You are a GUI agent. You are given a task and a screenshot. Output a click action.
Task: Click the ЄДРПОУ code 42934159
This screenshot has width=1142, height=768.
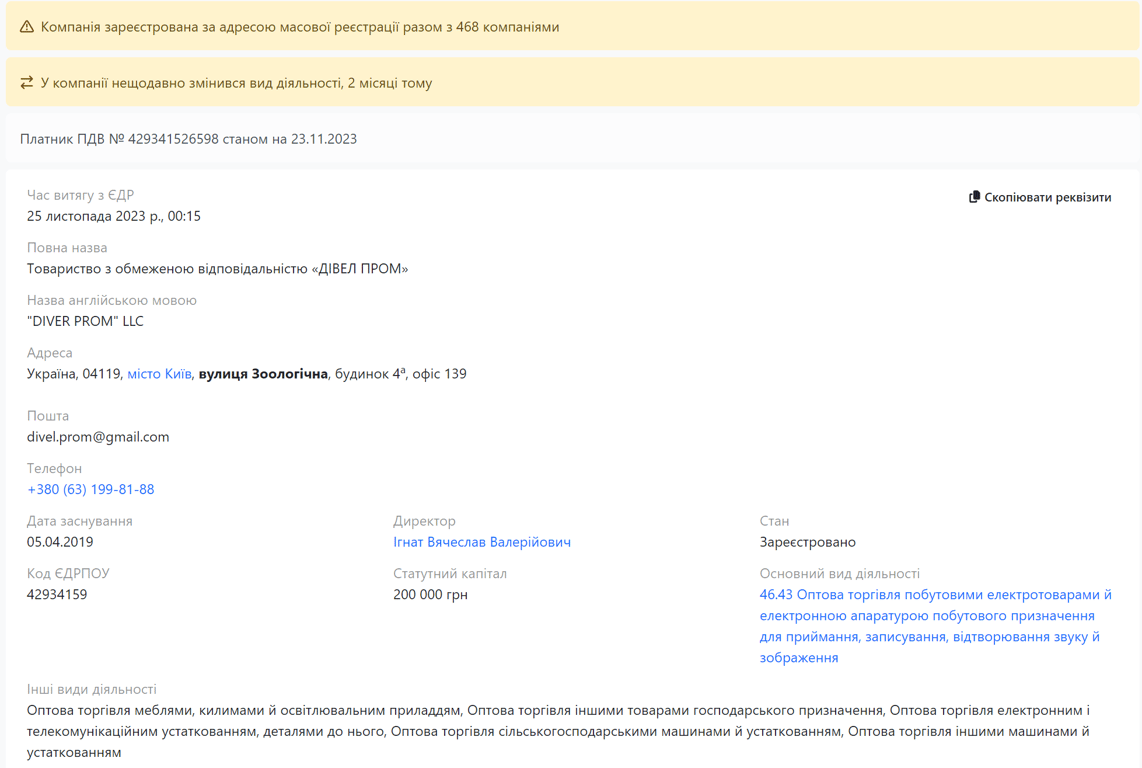click(57, 595)
